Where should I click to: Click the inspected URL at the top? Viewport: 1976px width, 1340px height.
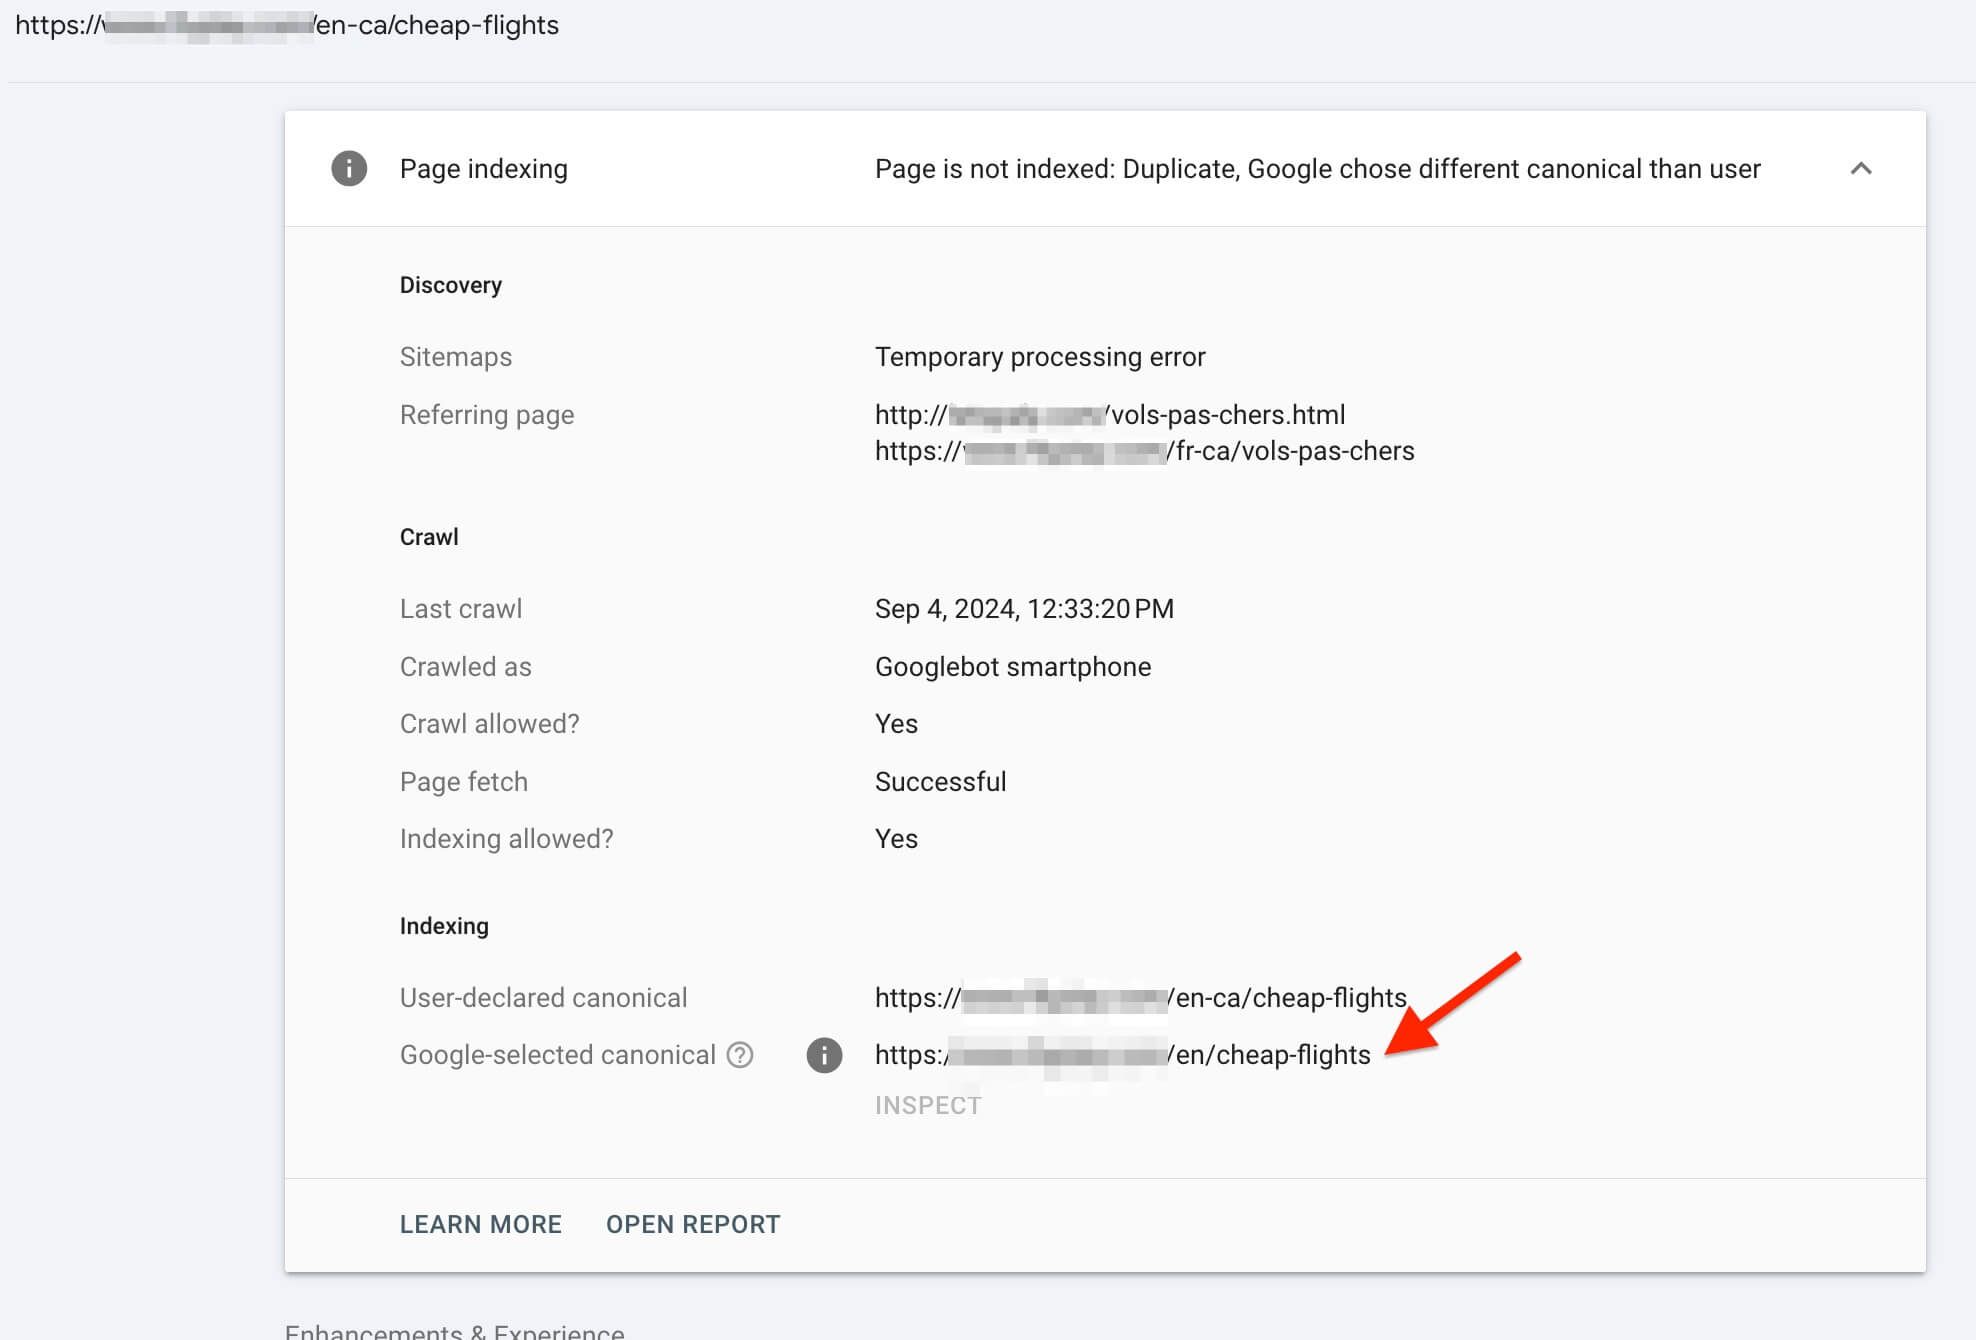coord(287,25)
